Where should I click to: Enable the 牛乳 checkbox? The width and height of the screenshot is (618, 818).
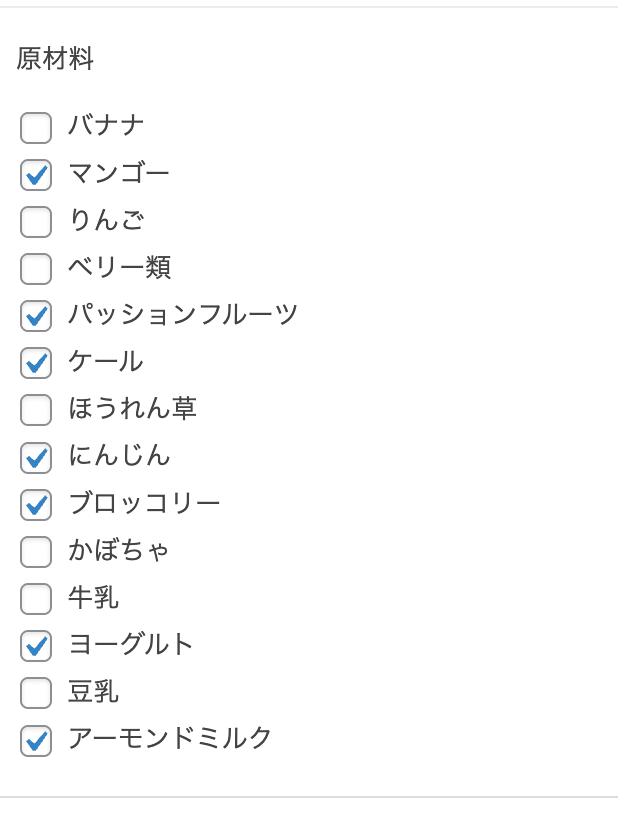(x=36, y=598)
